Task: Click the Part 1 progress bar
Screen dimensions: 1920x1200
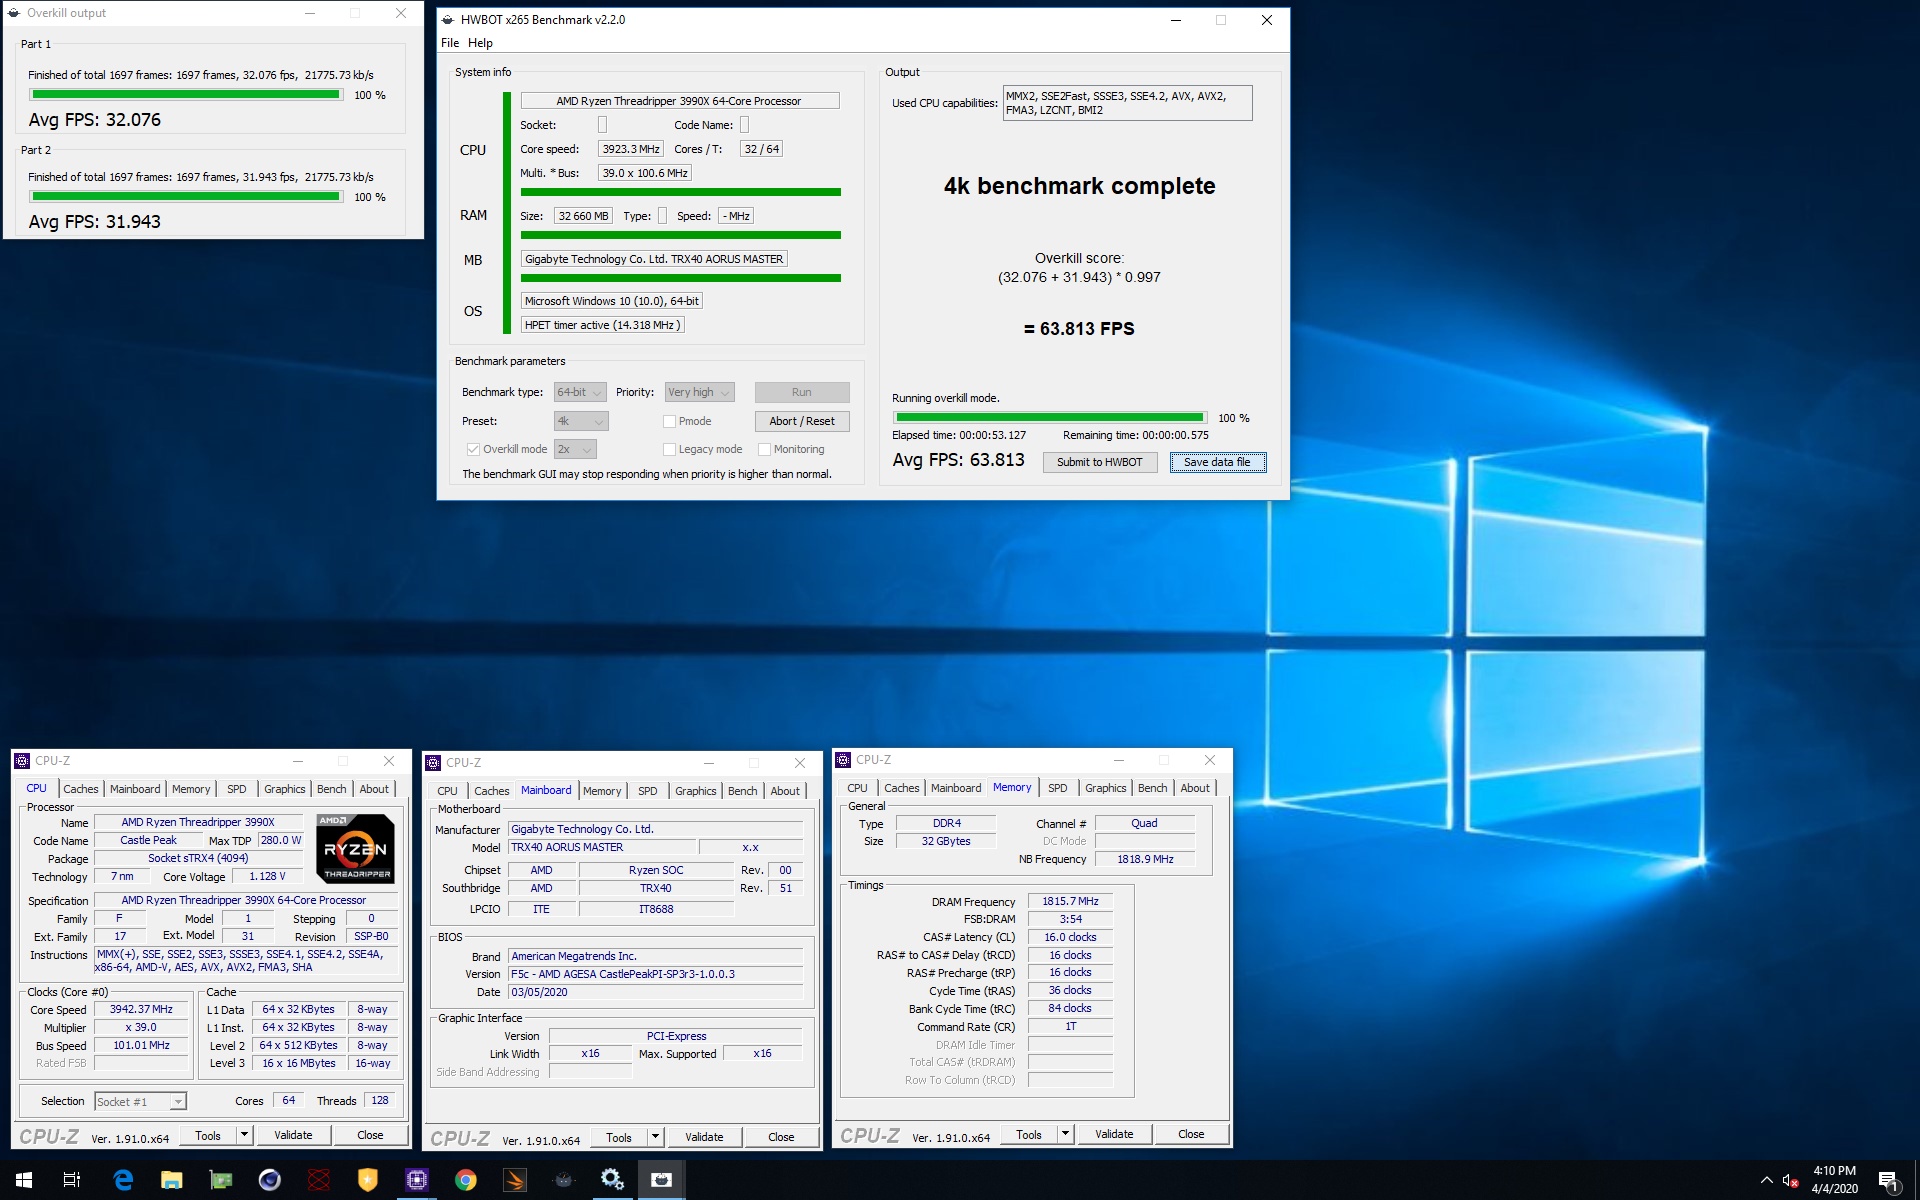Action: [x=186, y=95]
